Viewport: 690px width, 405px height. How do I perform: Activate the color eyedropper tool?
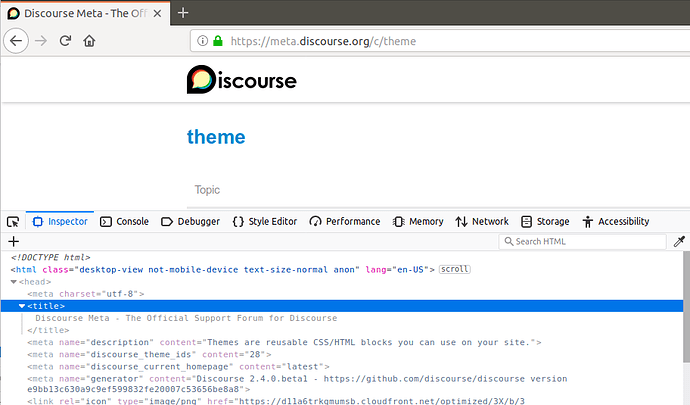point(679,241)
